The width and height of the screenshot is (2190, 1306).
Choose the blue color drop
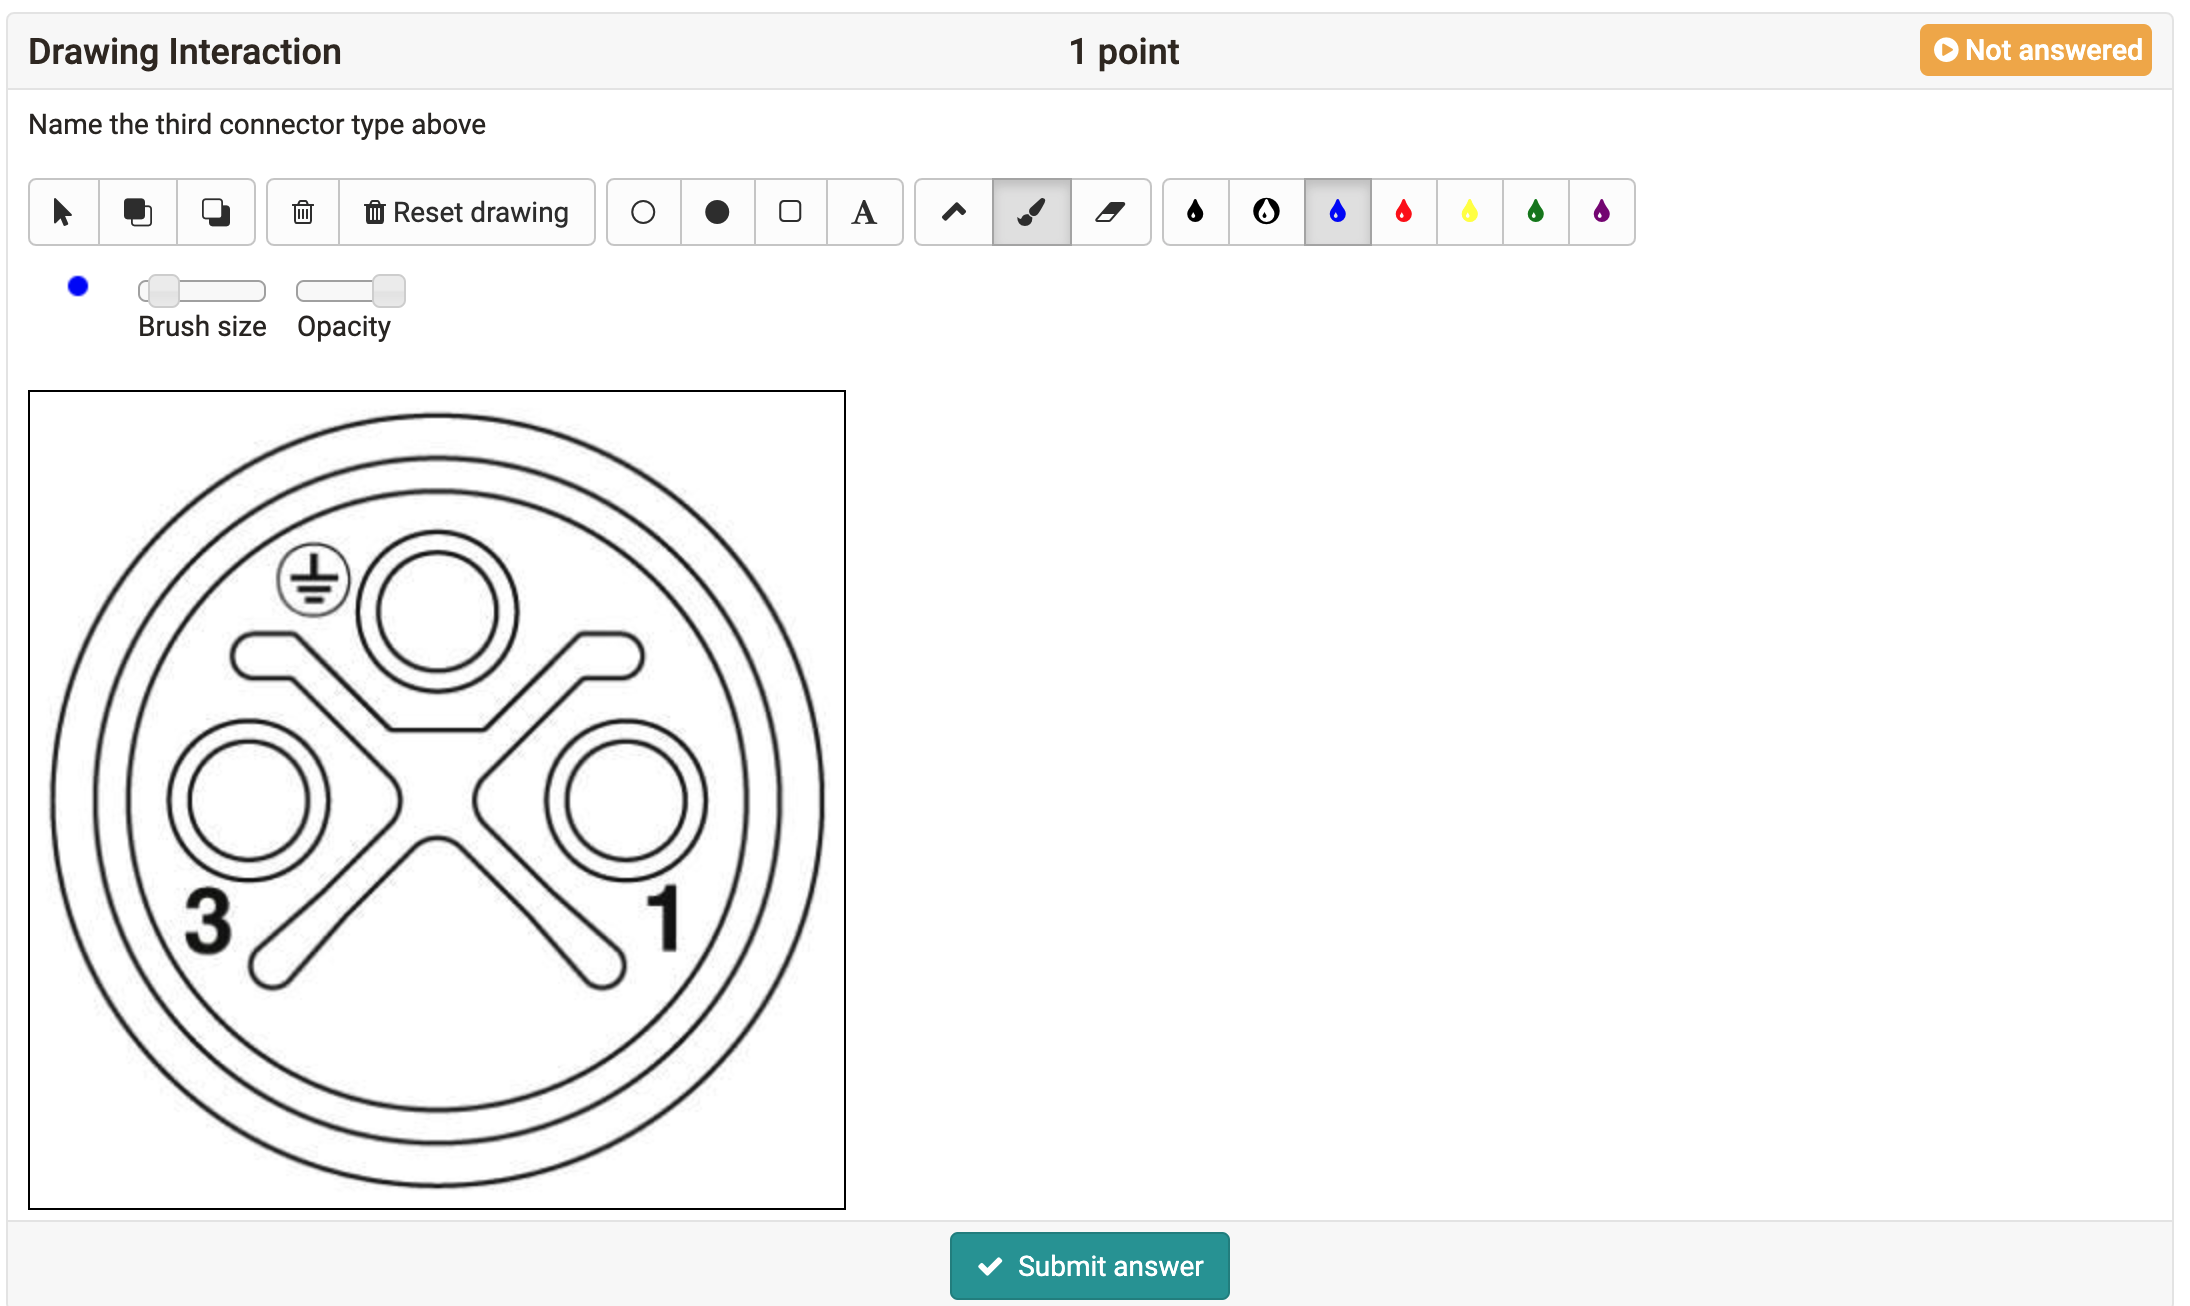[1337, 212]
